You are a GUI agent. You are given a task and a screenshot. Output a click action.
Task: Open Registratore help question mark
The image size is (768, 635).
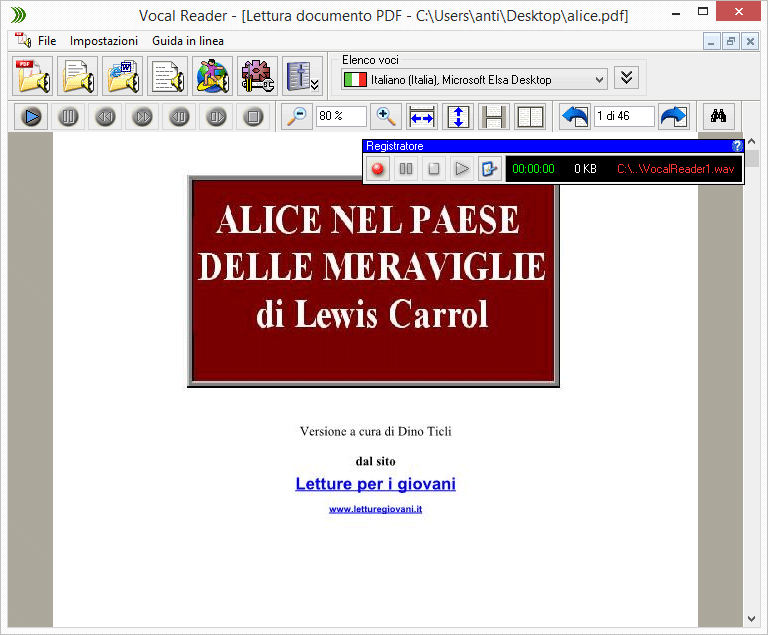[737, 146]
